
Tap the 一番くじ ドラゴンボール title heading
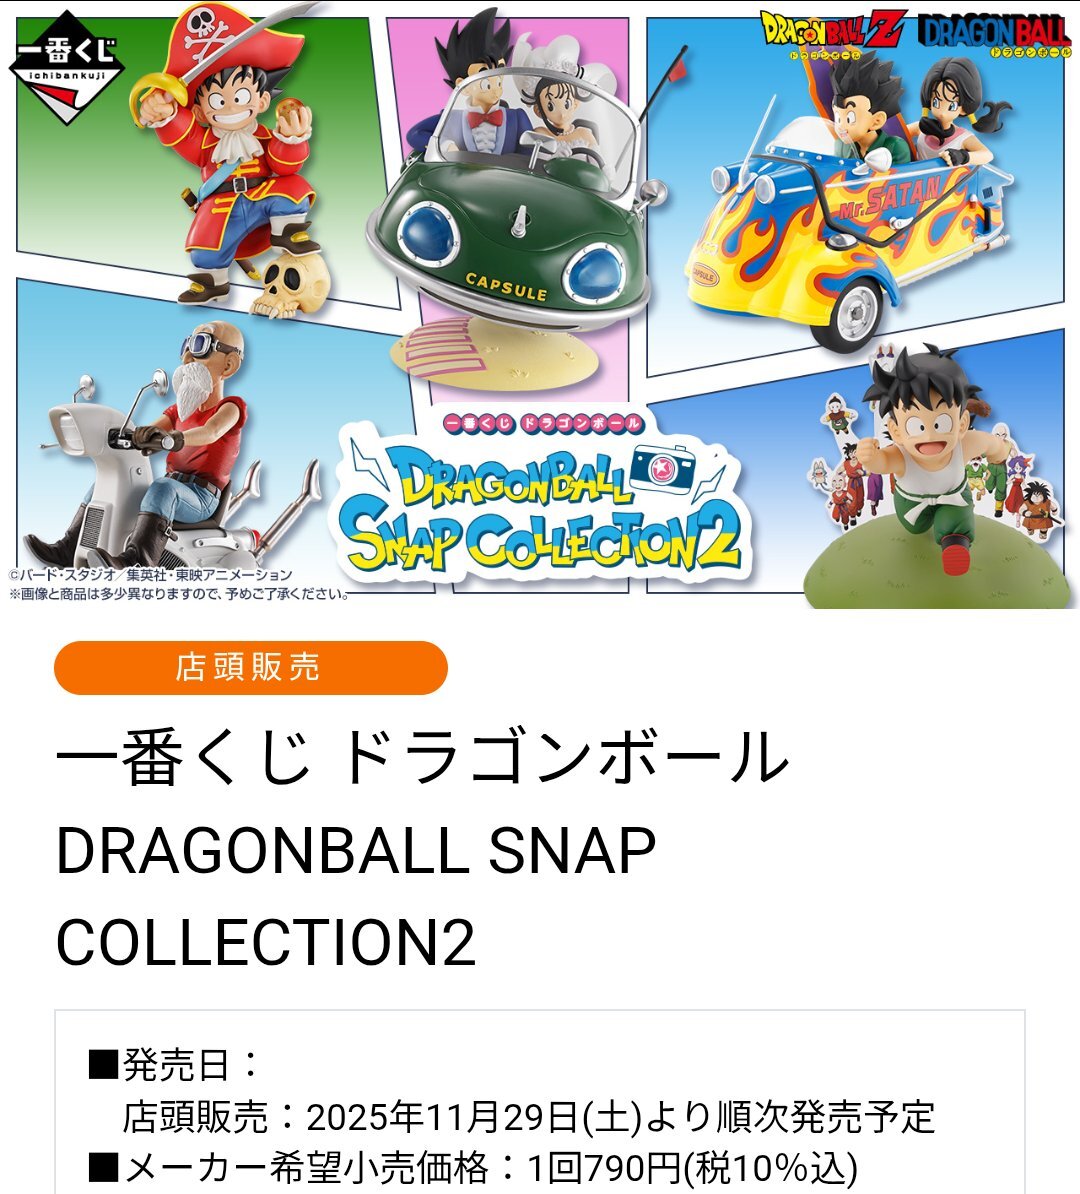click(422, 756)
